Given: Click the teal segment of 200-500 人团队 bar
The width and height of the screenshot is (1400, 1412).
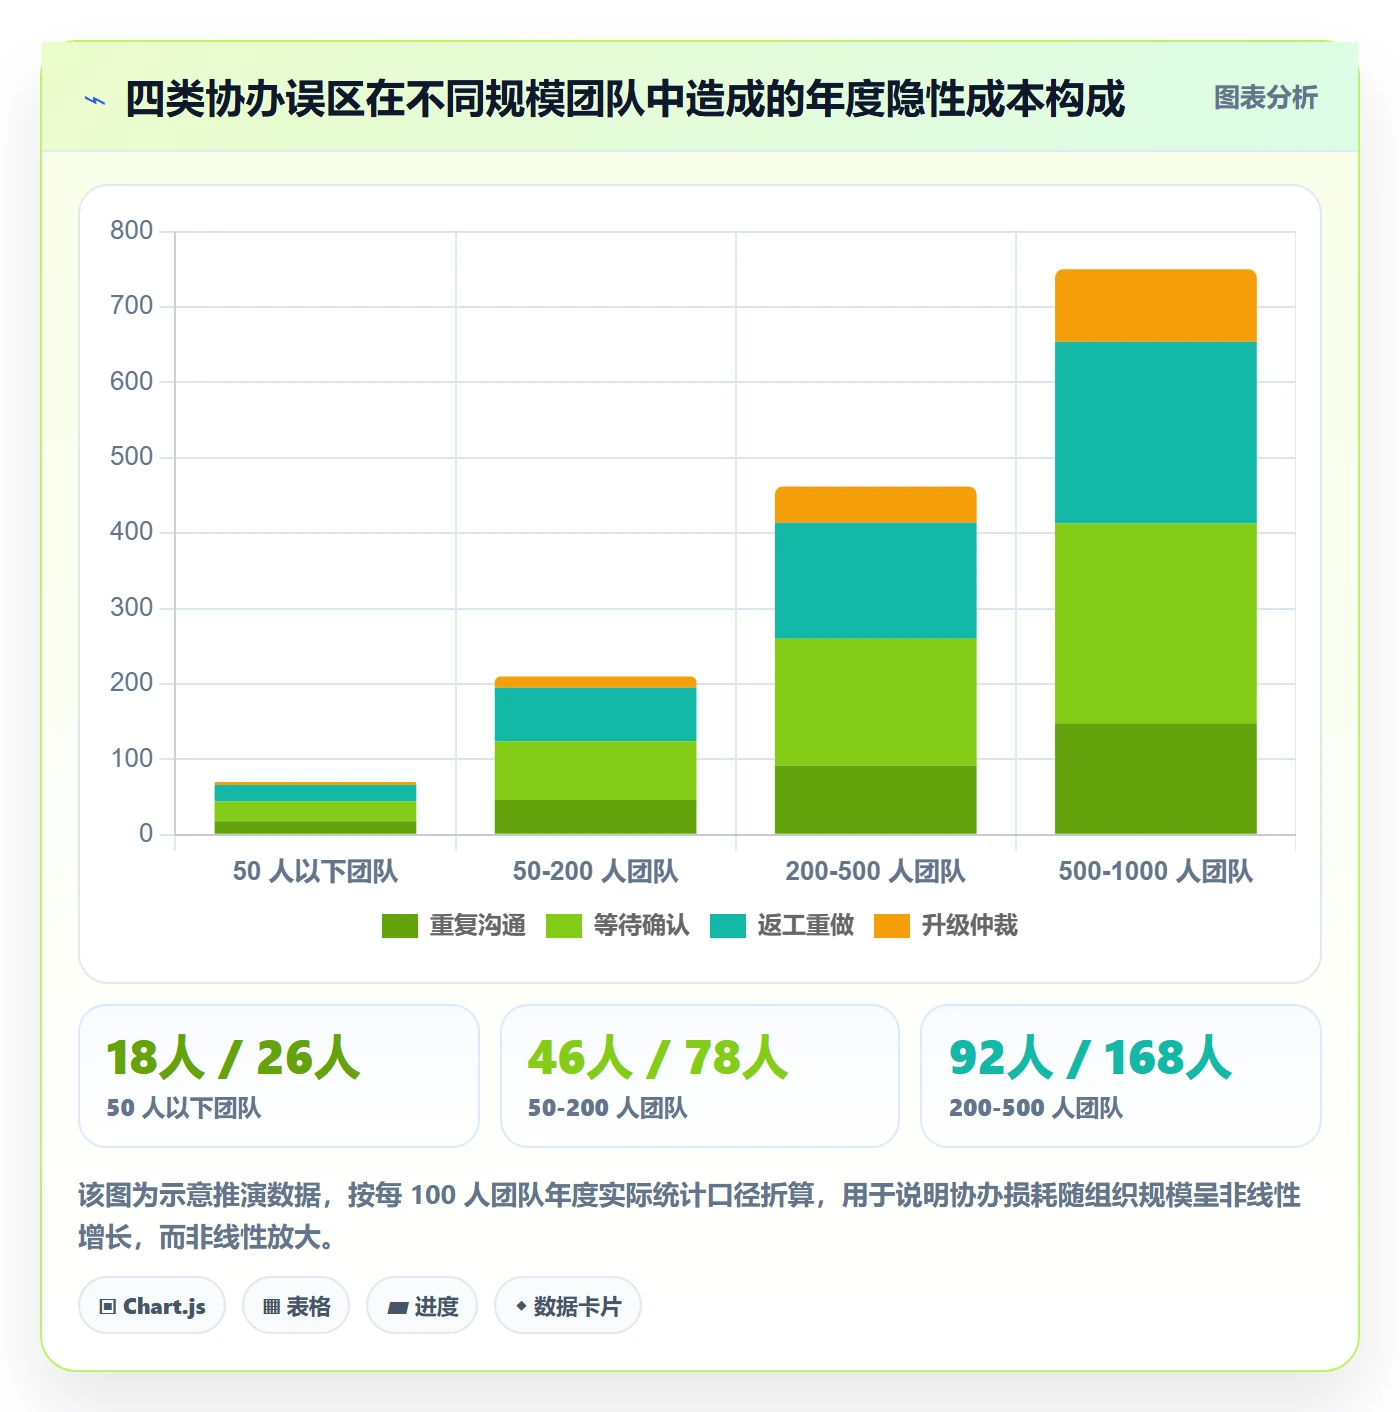Looking at the screenshot, I should coord(876,580).
